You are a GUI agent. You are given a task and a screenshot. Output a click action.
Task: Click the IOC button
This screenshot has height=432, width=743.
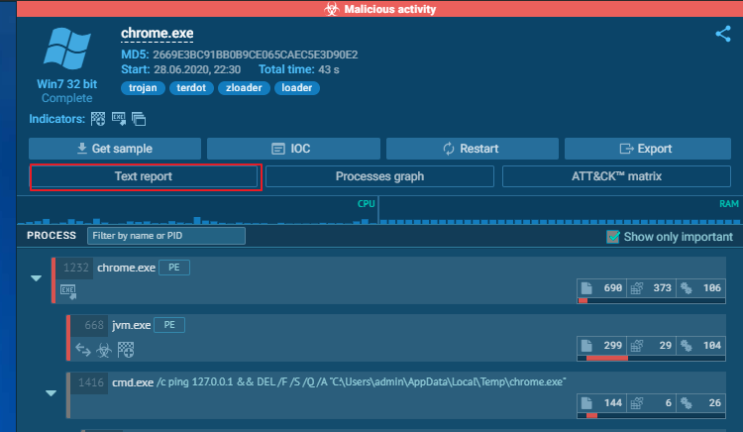[293, 149]
